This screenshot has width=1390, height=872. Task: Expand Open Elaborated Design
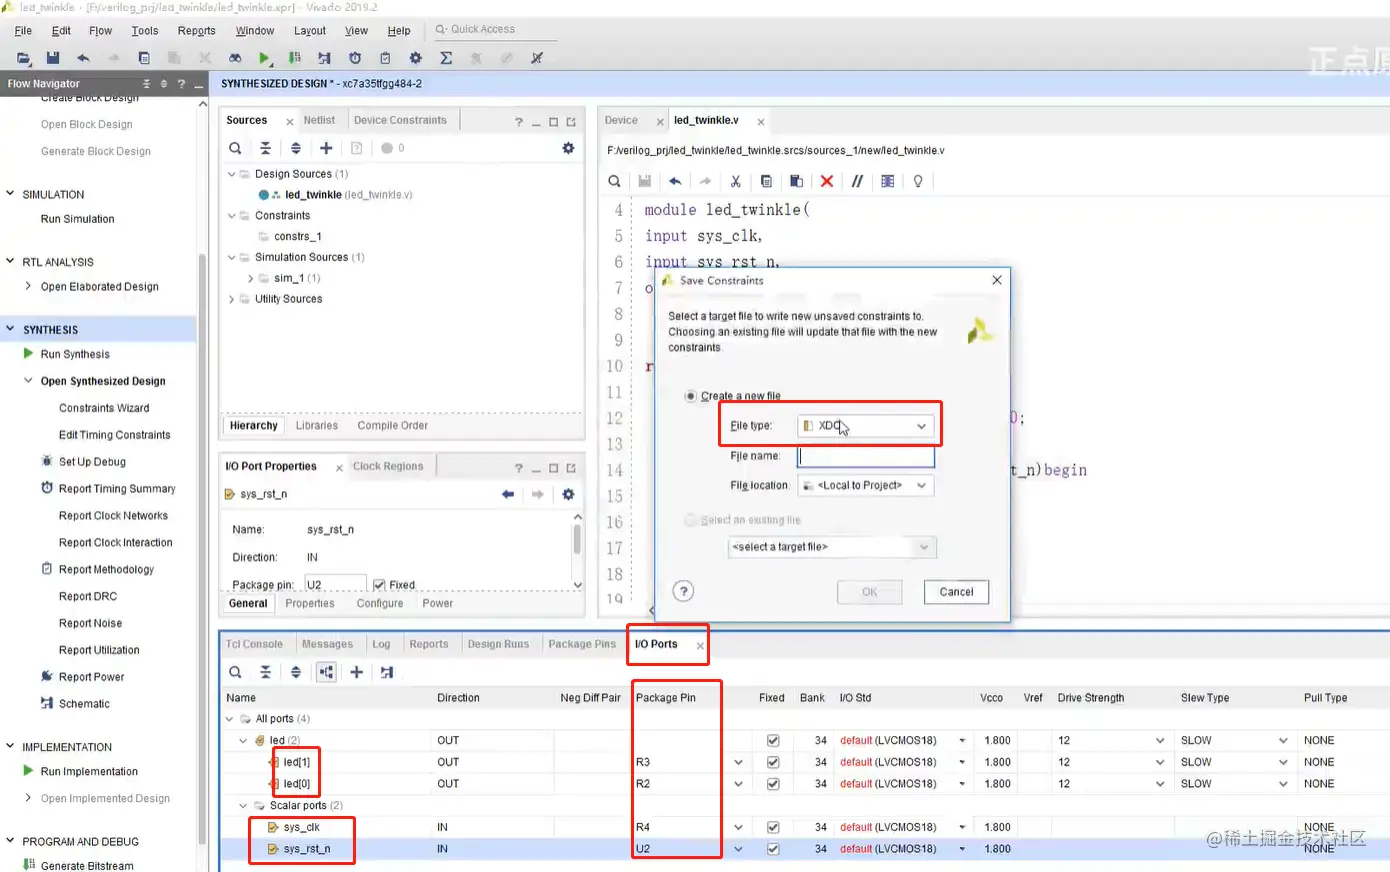pyautogui.click(x=28, y=286)
